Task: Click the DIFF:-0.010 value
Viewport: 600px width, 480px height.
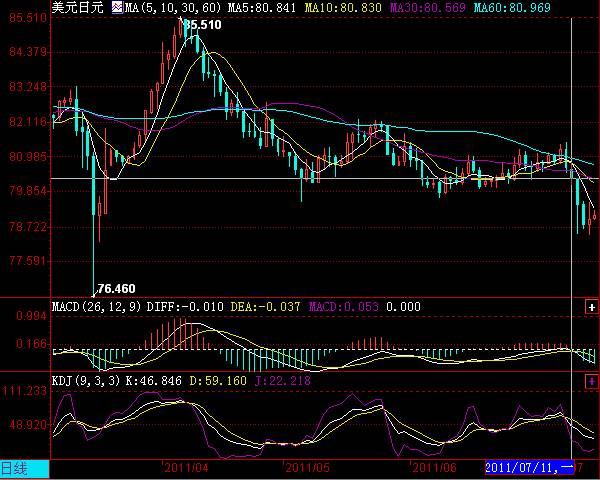Action: point(185,307)
